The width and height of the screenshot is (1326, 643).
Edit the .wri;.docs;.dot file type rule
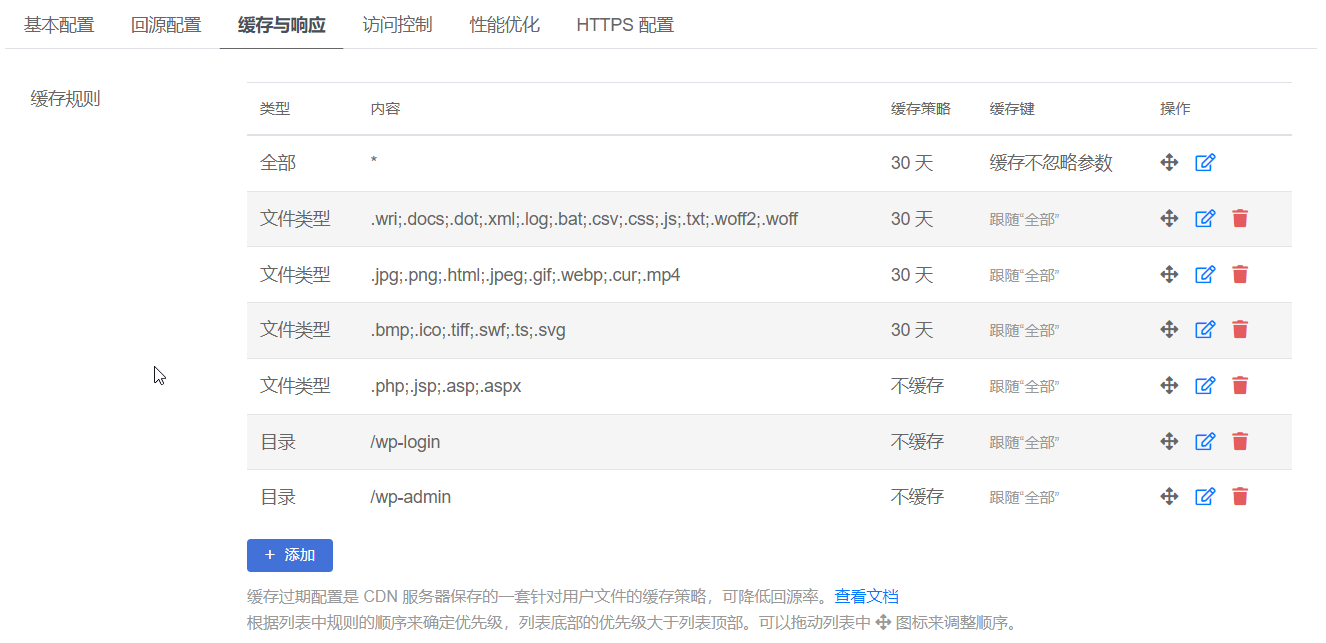[x=1205, y=218]
